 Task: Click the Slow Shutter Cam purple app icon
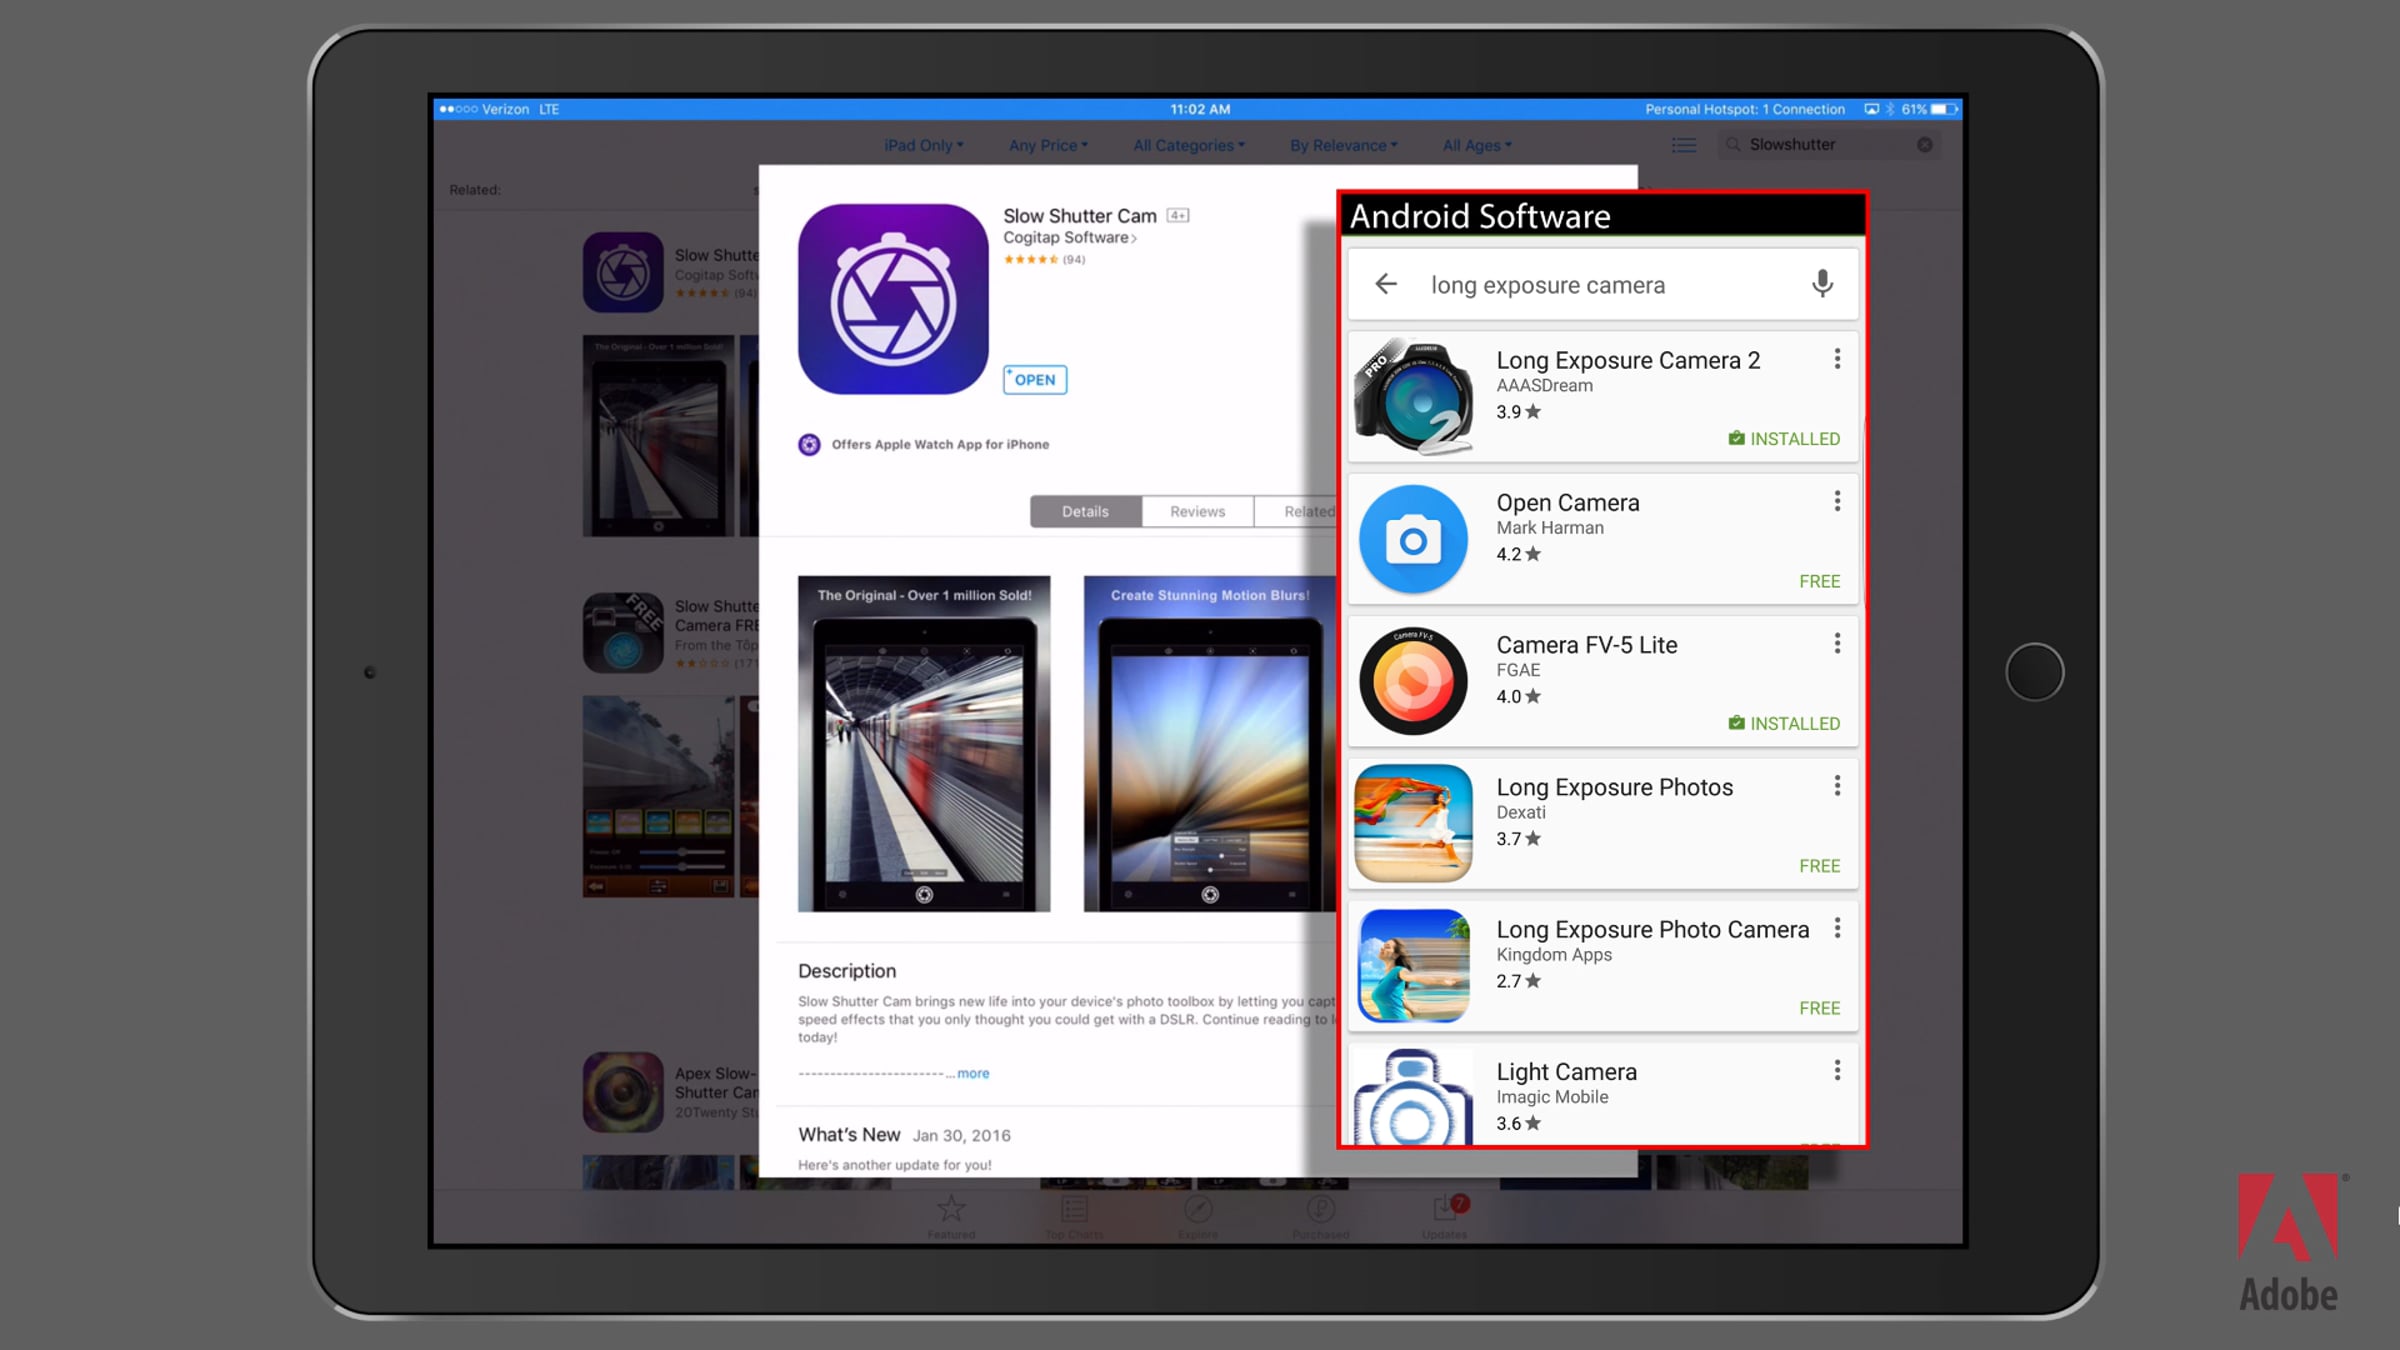893,299
